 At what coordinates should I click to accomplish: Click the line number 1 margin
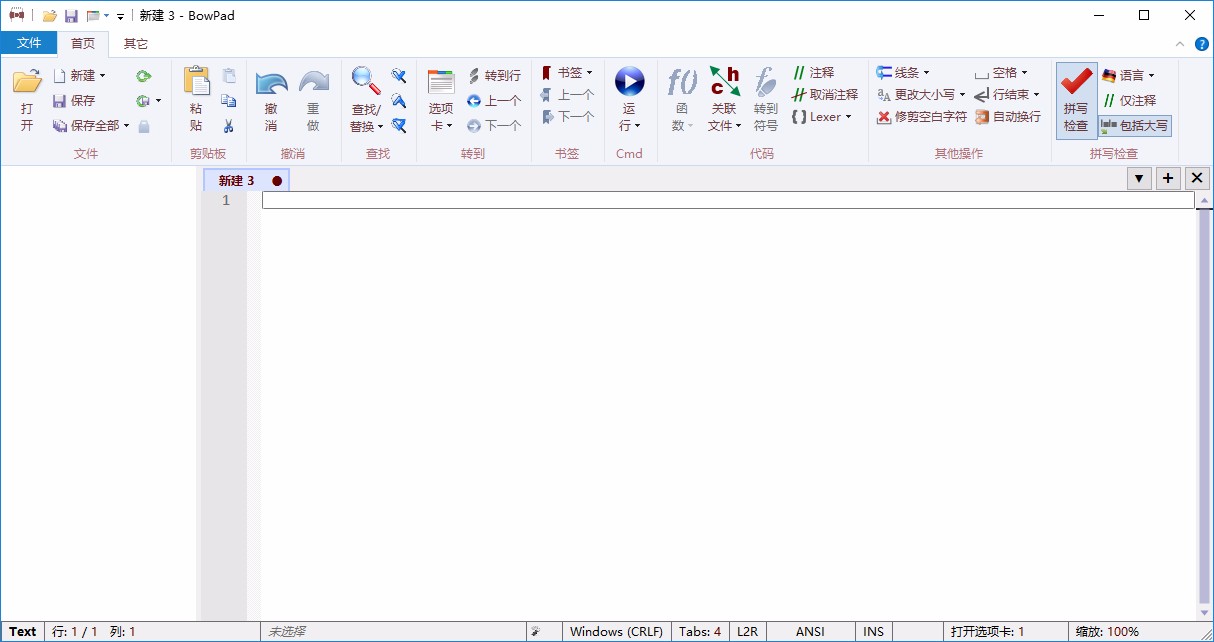coord(225,200)
